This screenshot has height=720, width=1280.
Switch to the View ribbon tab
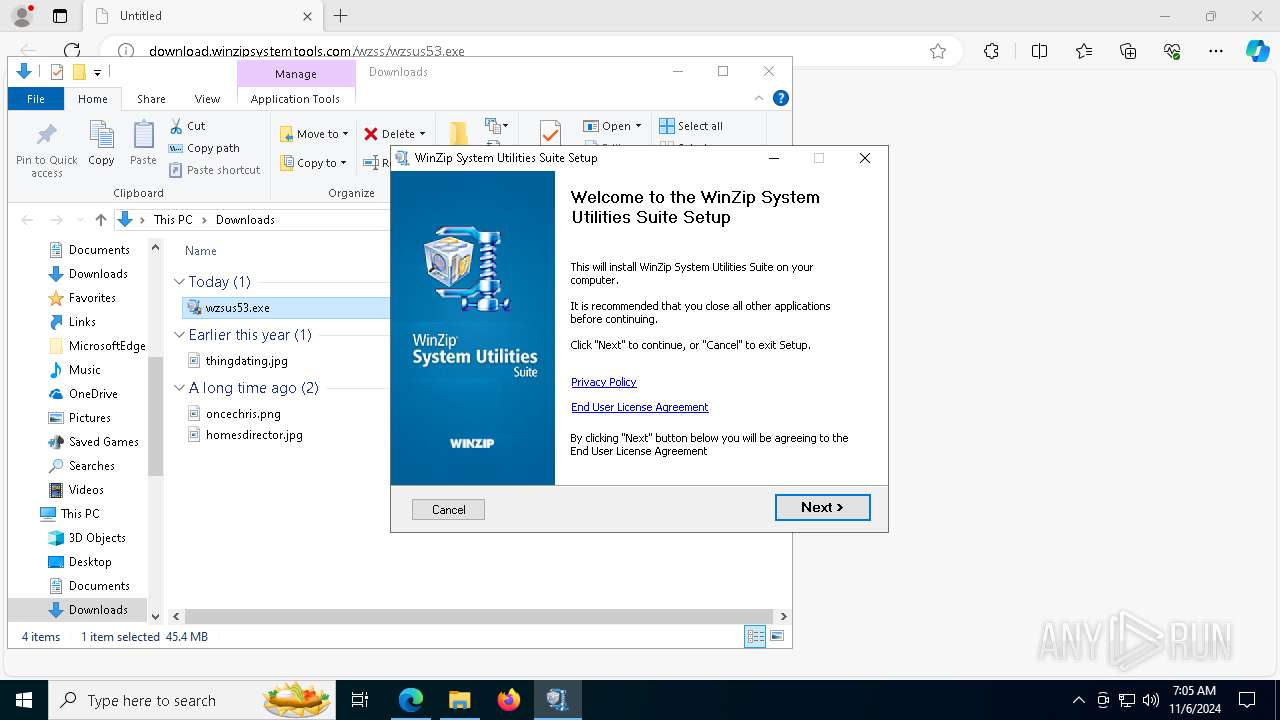(207, 99)
